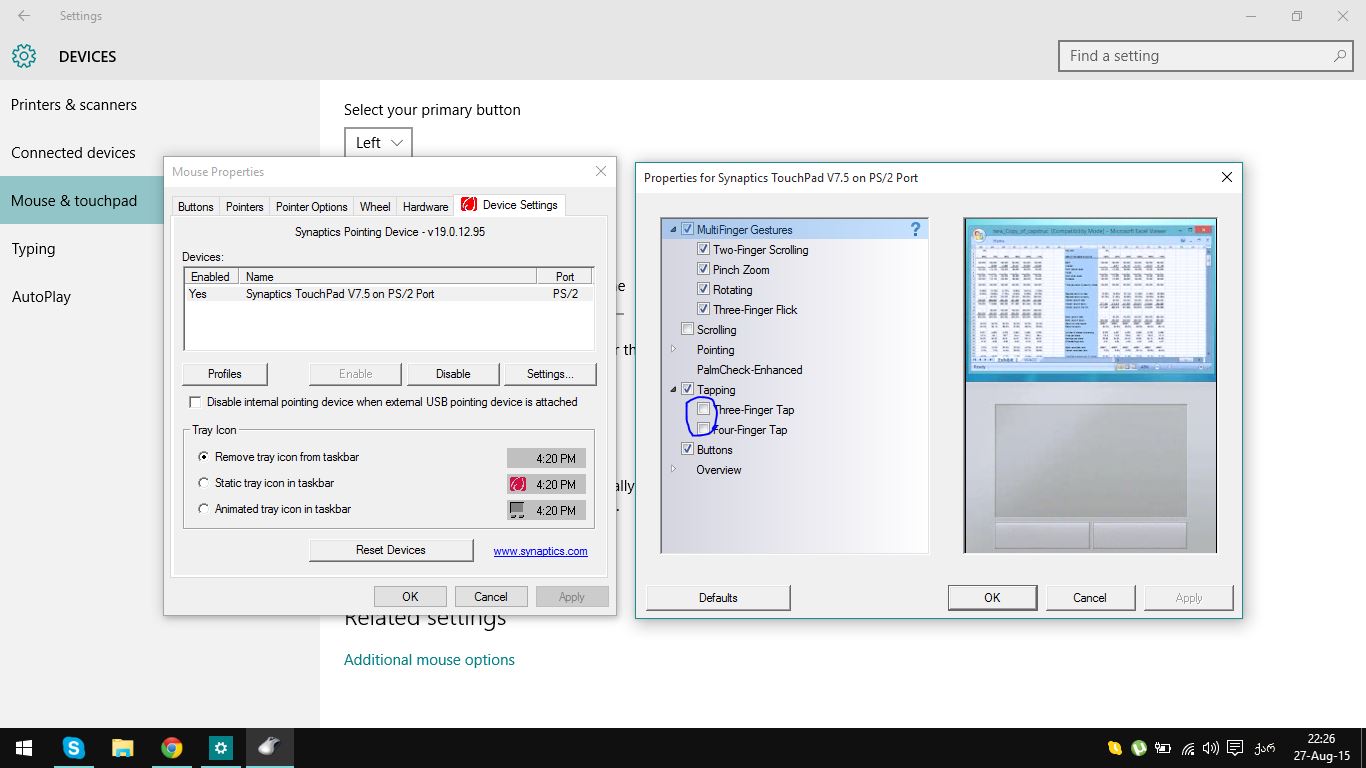Open the Wi-Fi network tray icon
This screenshot has width=1366, height=768.
(x=1187, y=748)
